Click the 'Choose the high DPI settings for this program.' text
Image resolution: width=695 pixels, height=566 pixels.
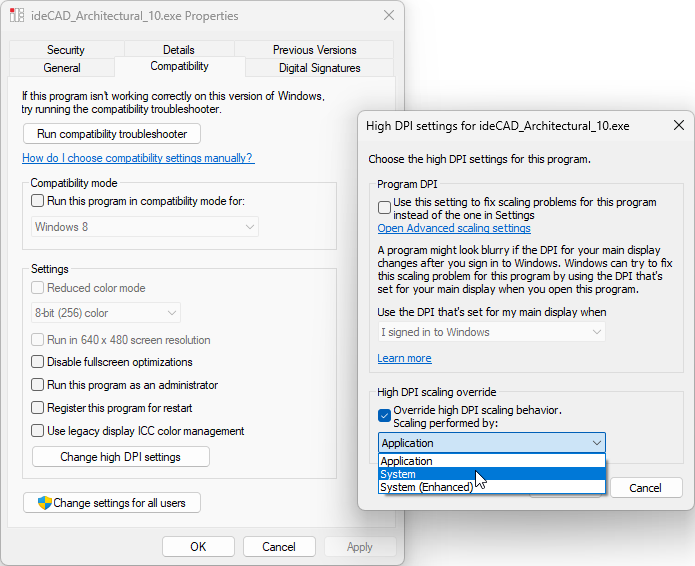[x=480, y=159]
